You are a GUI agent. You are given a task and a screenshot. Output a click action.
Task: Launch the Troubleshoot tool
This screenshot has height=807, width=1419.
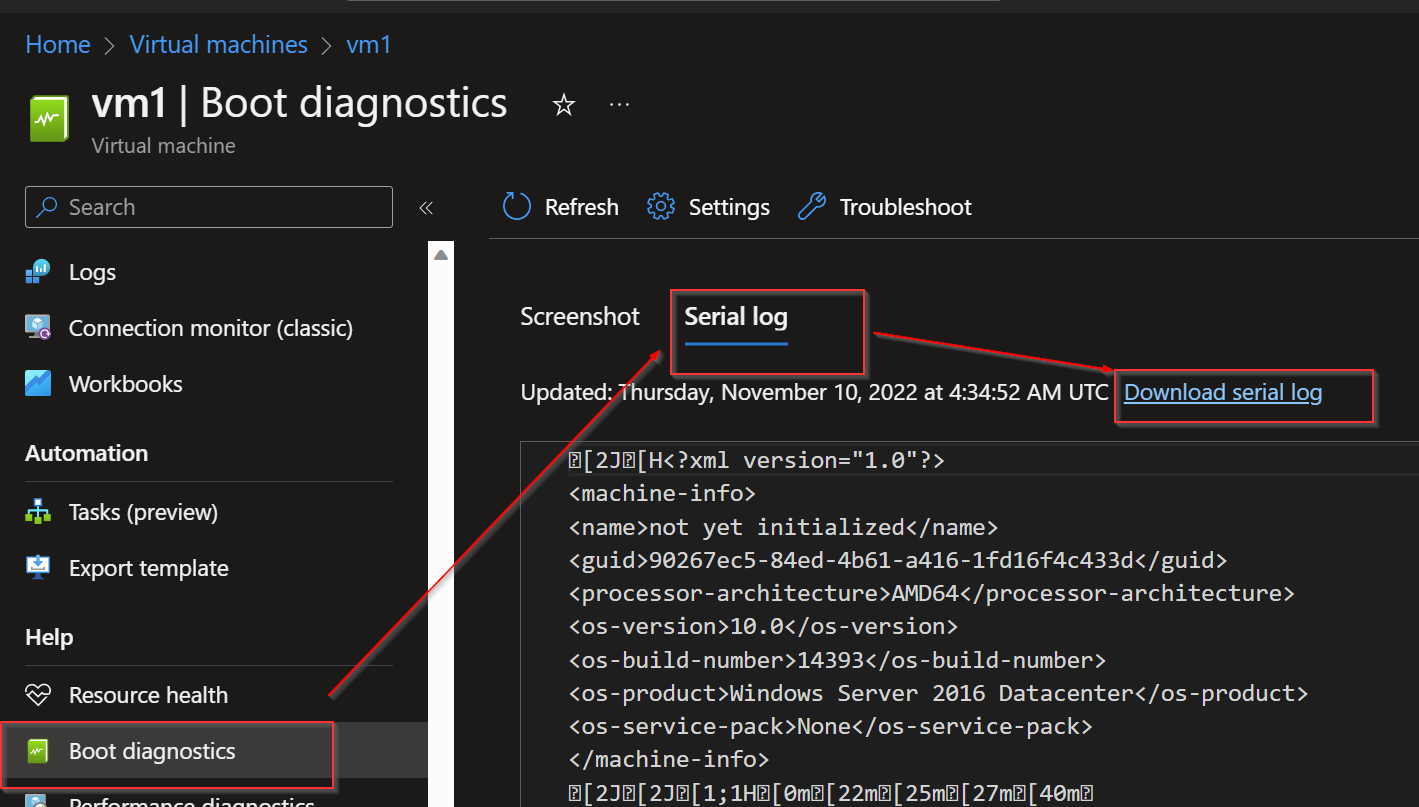tap(883, 207)
